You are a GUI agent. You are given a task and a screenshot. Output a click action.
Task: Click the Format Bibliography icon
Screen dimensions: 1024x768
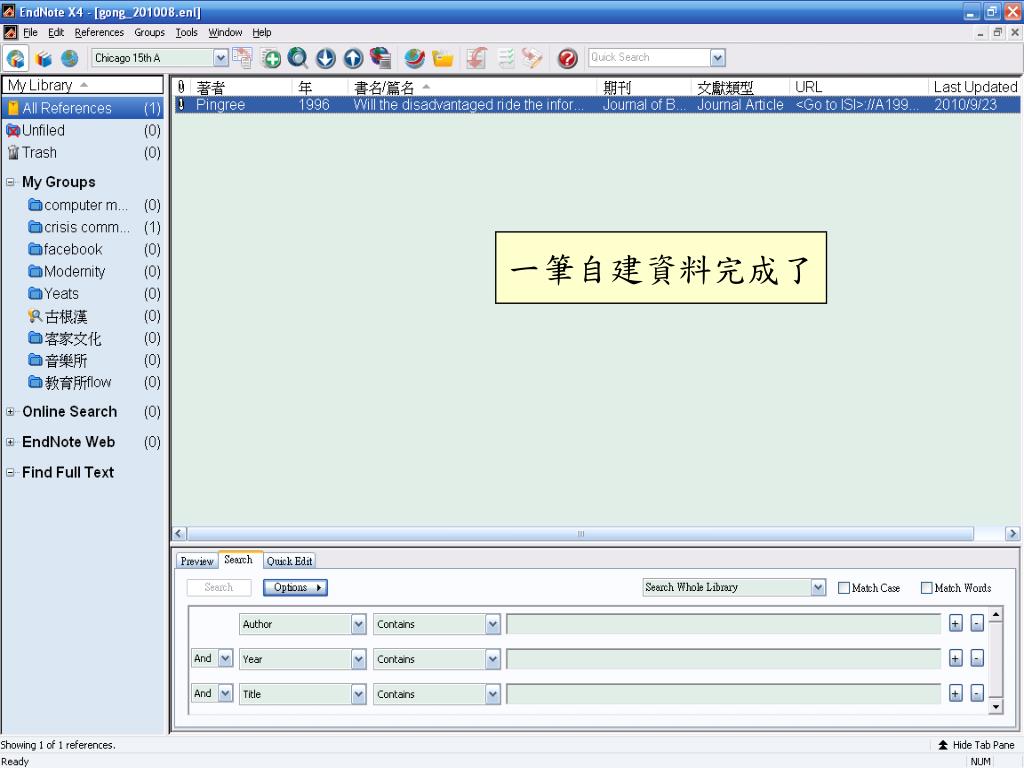coord(505,58)
